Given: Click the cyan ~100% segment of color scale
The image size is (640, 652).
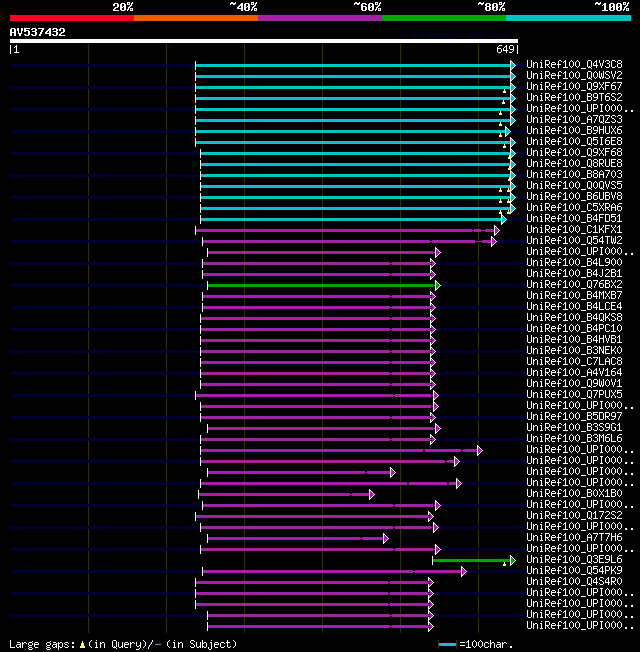Looking at the screenshot, I should tap(568, 18).
